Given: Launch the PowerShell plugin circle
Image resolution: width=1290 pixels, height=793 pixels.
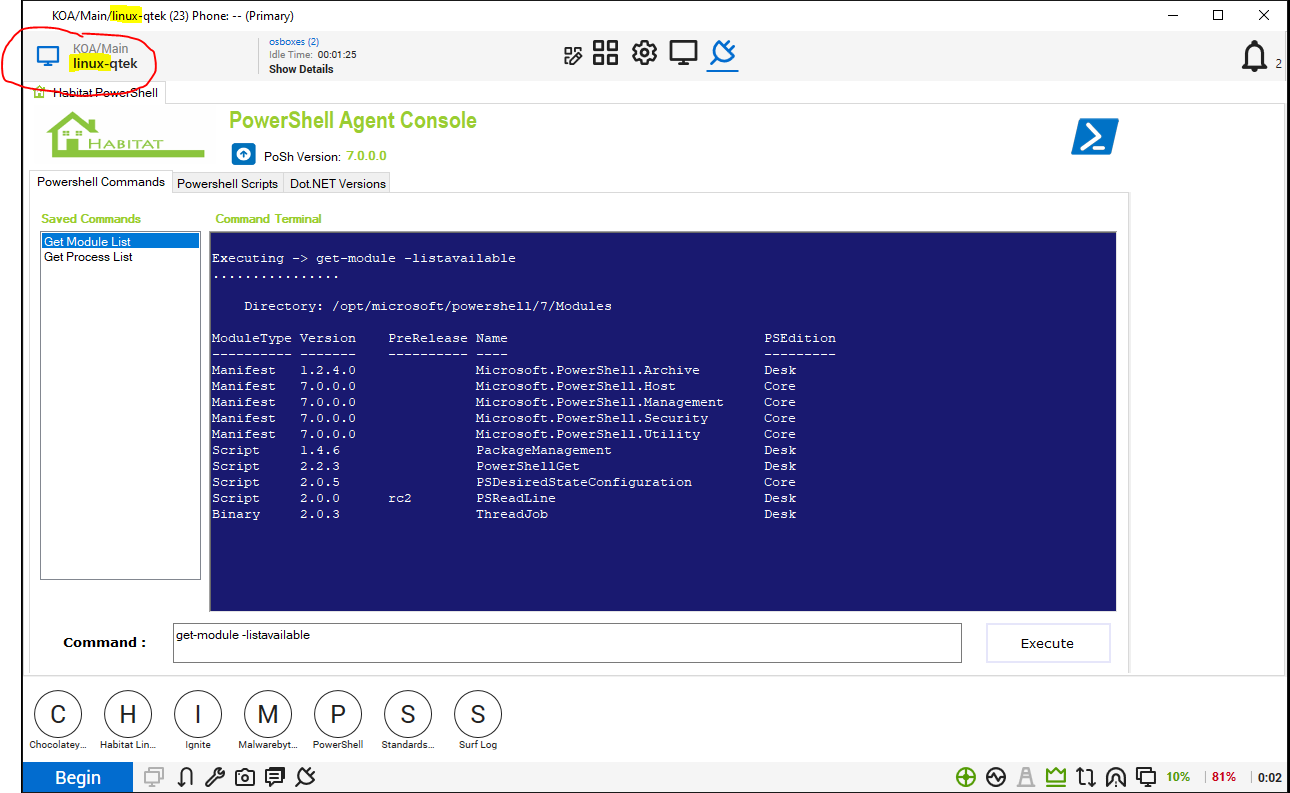Looking at the screenshot, I should [338, 714].
